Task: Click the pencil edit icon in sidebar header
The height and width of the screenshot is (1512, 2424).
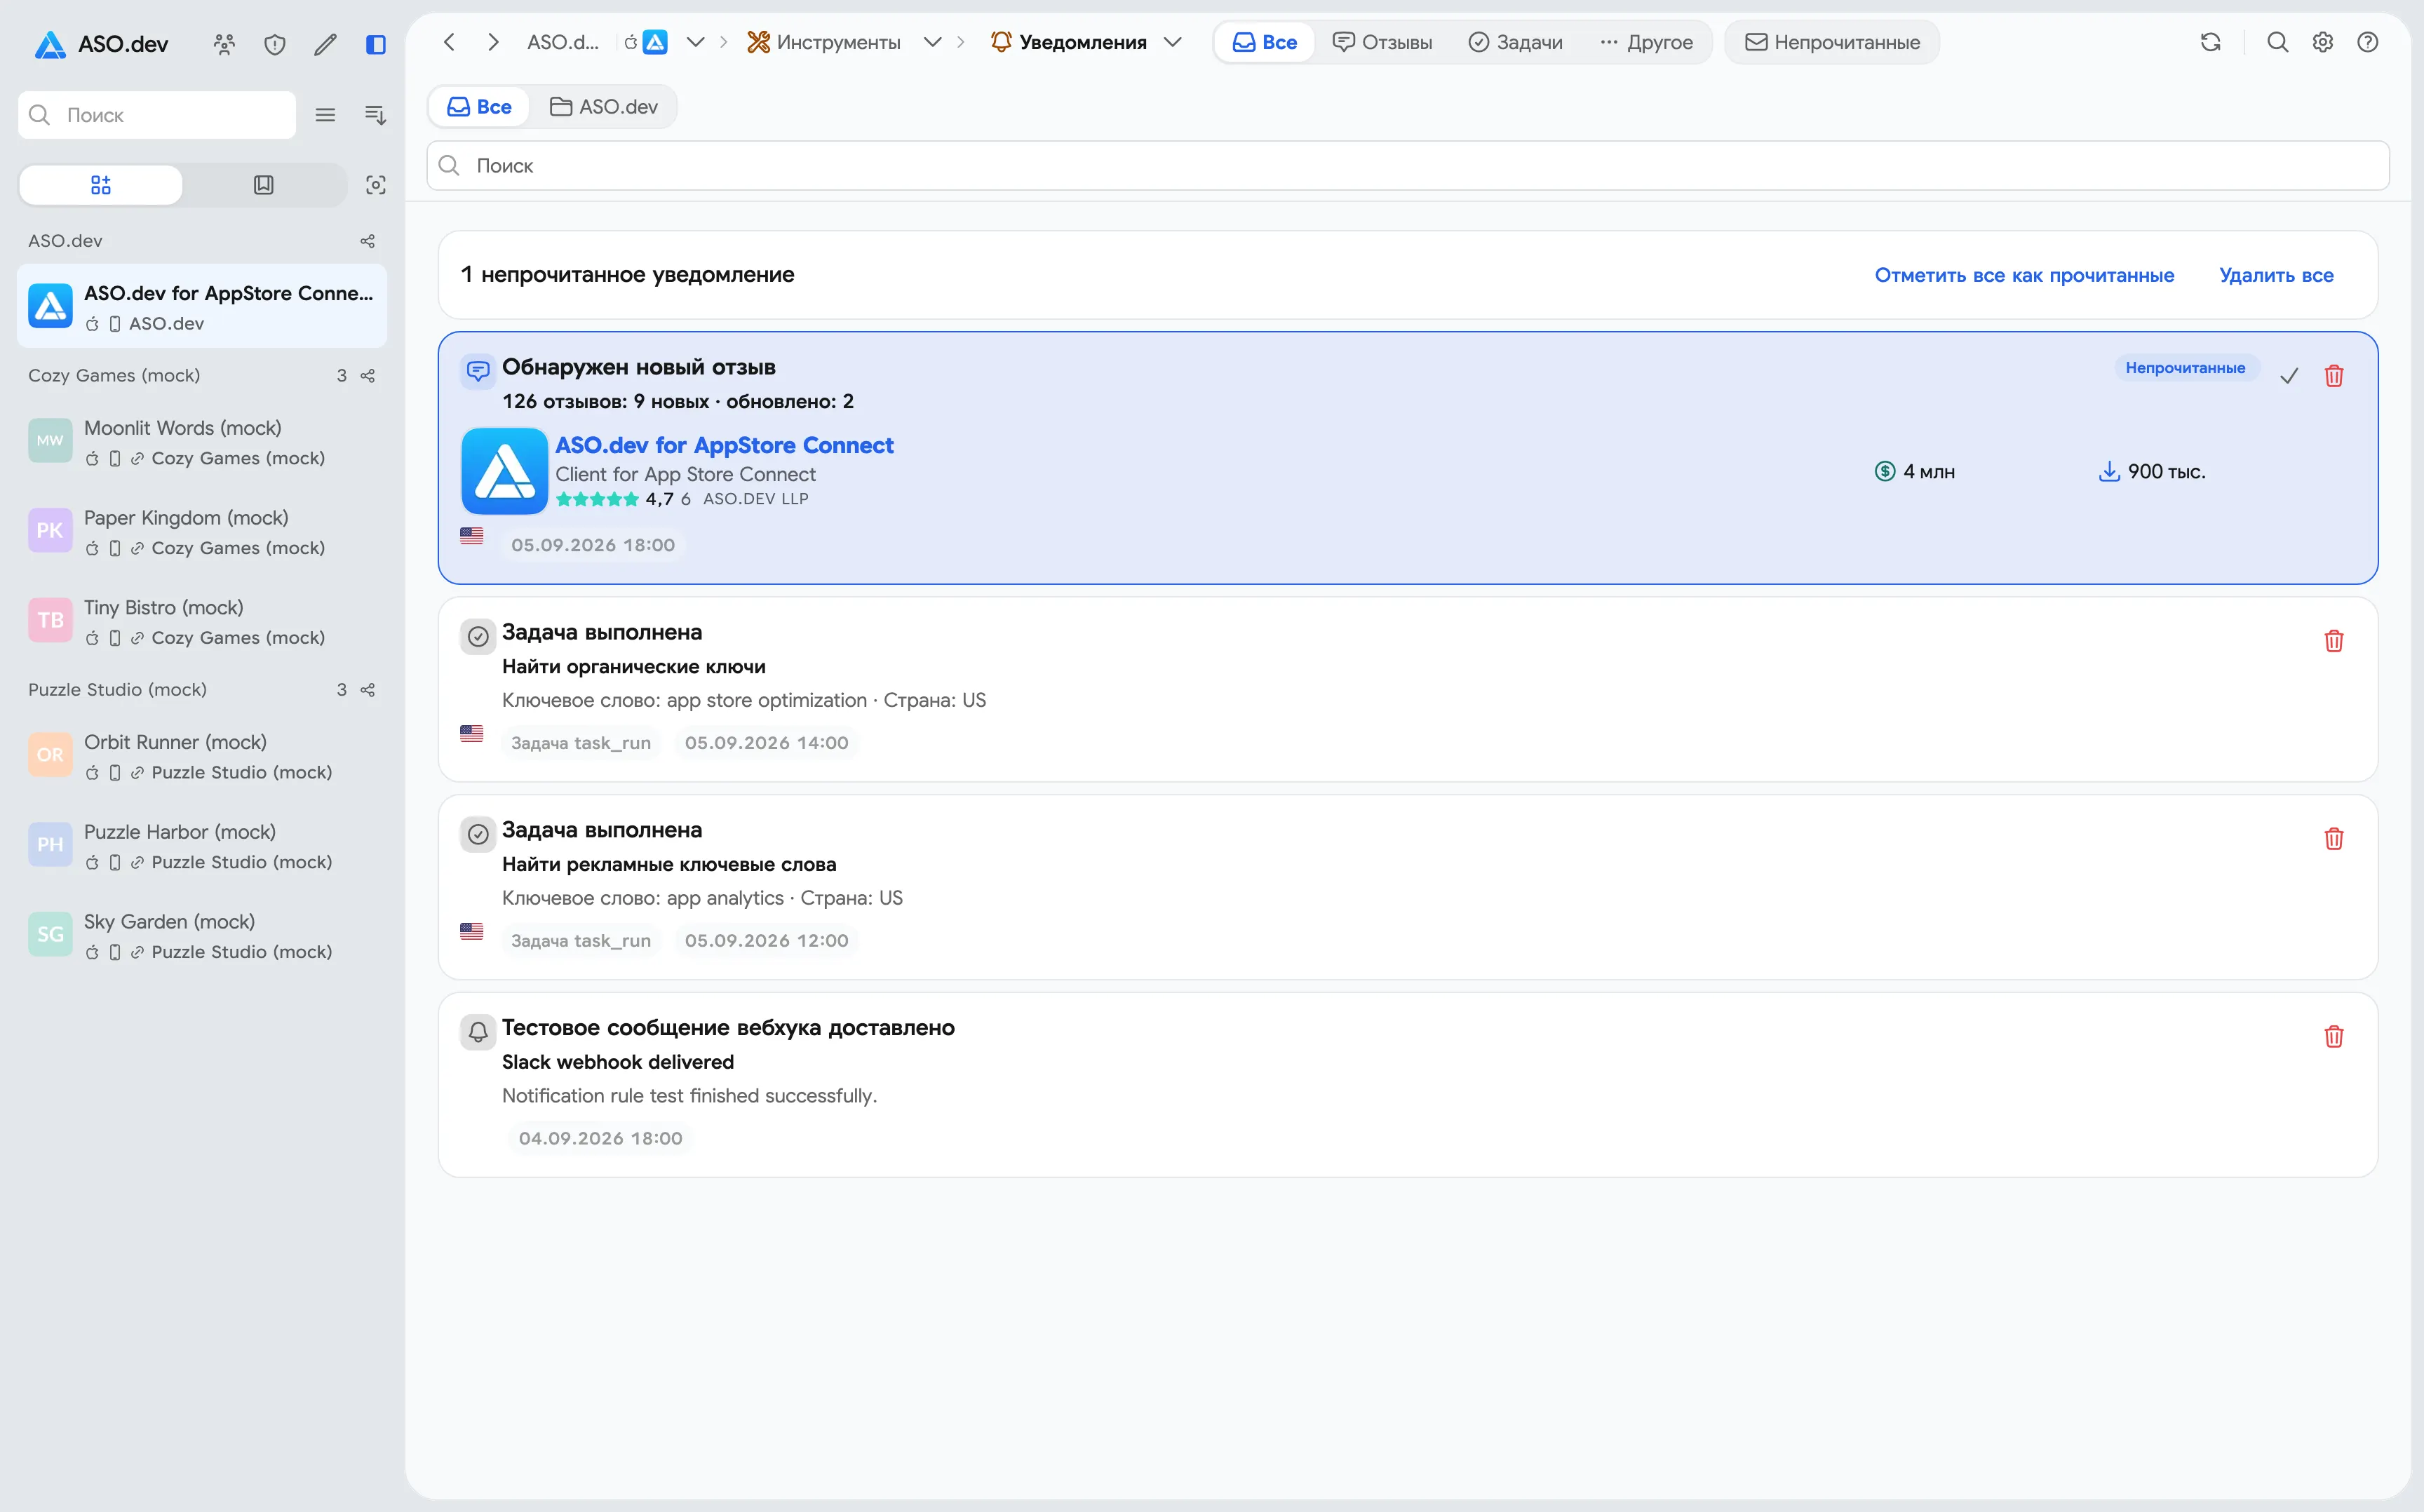Action: pos(325,44)
